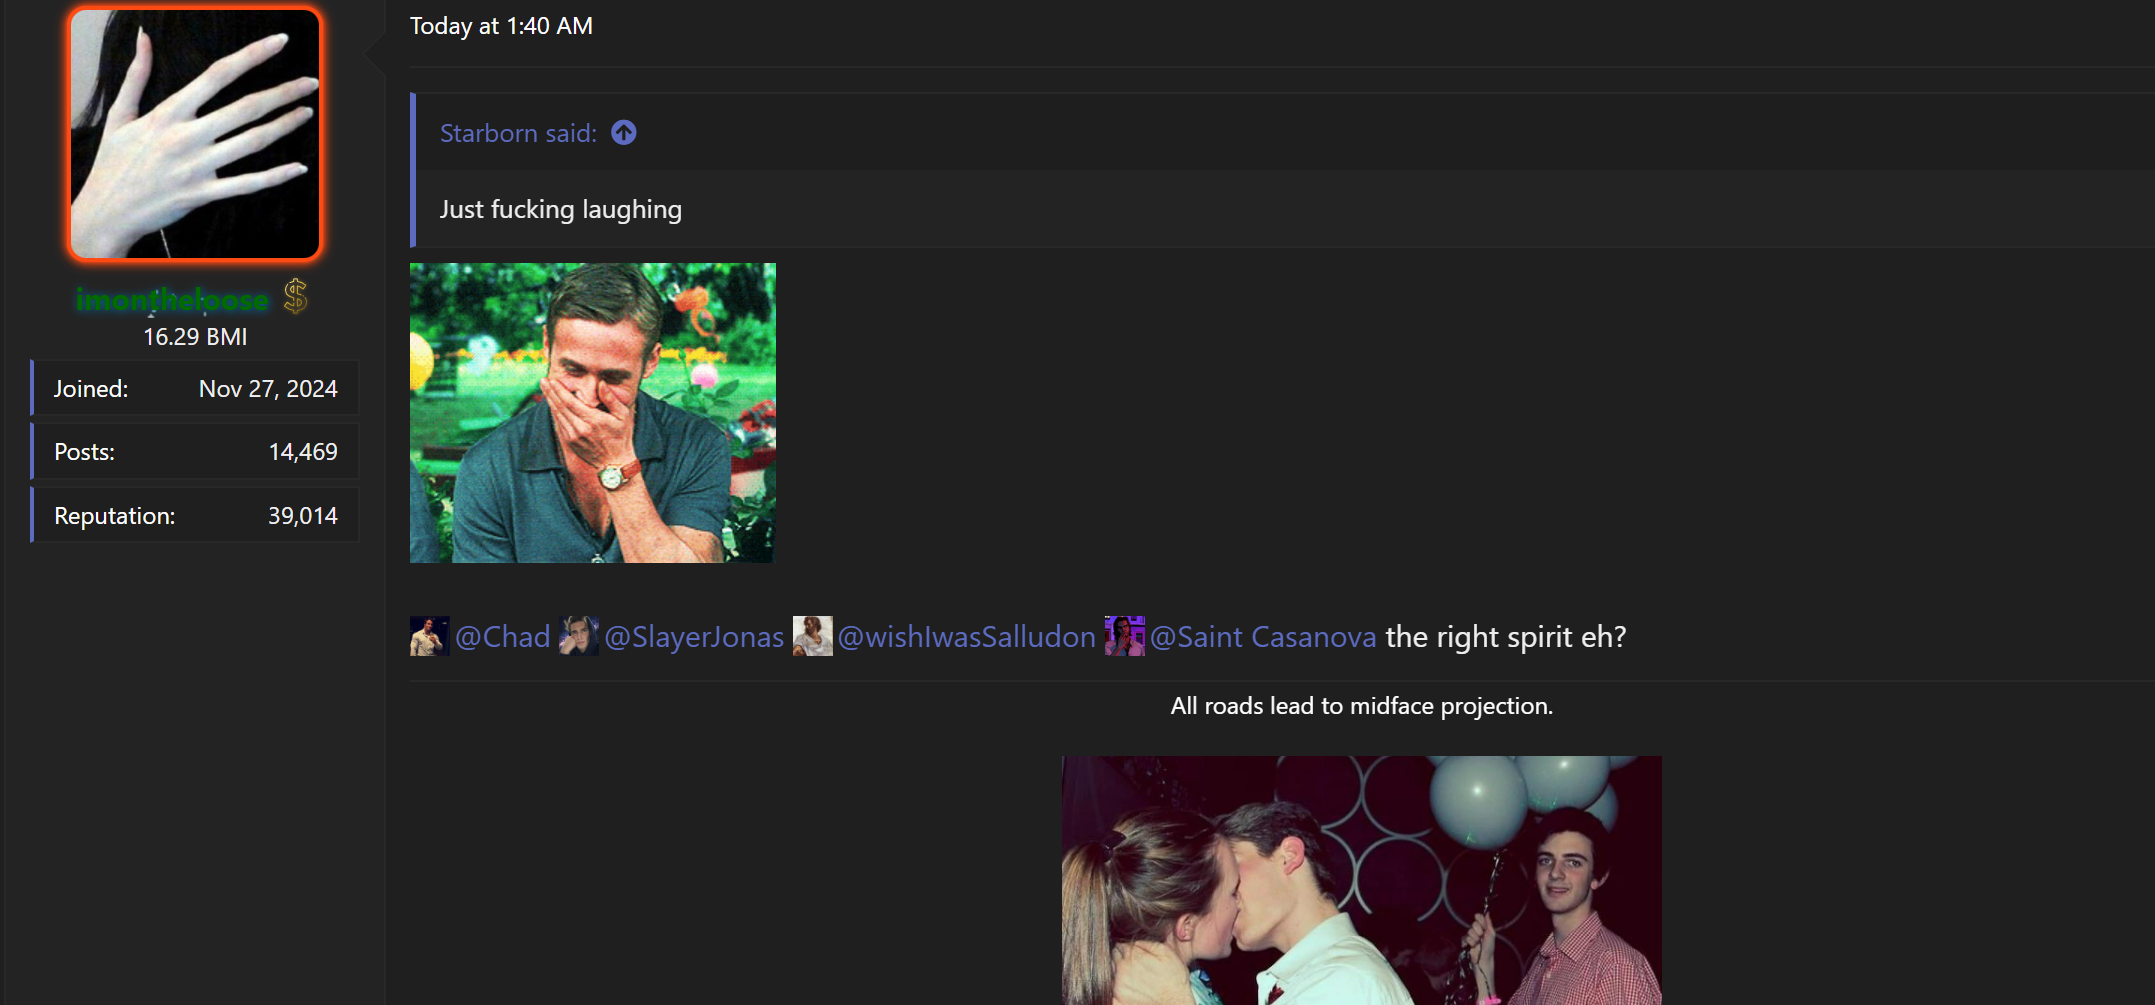2155x1005 pixels.
Task: Open the @SlayerJonas mention link
Action: click(x=694, y=637)
